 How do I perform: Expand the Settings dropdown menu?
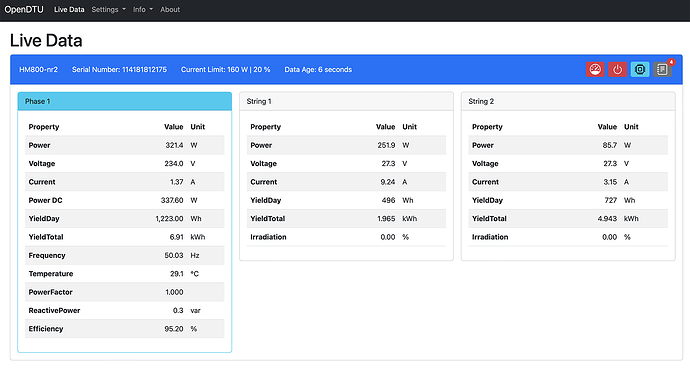108,9
